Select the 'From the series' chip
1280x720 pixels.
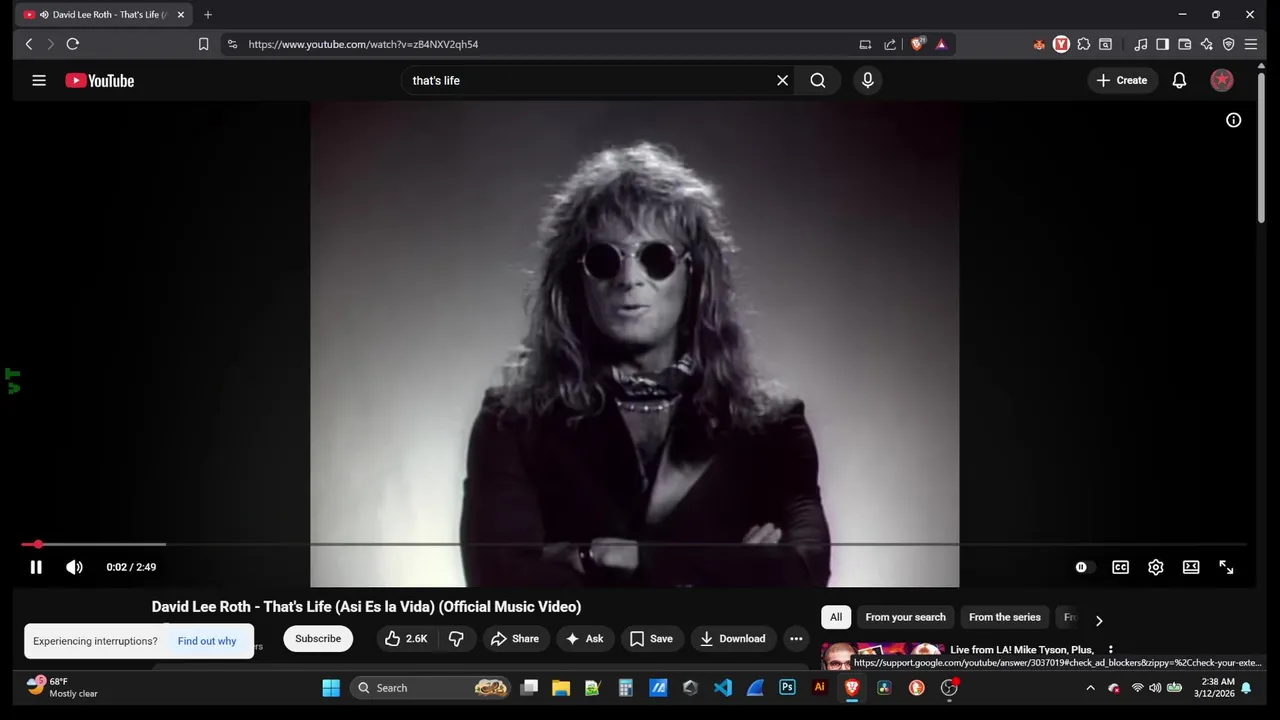1005,617
